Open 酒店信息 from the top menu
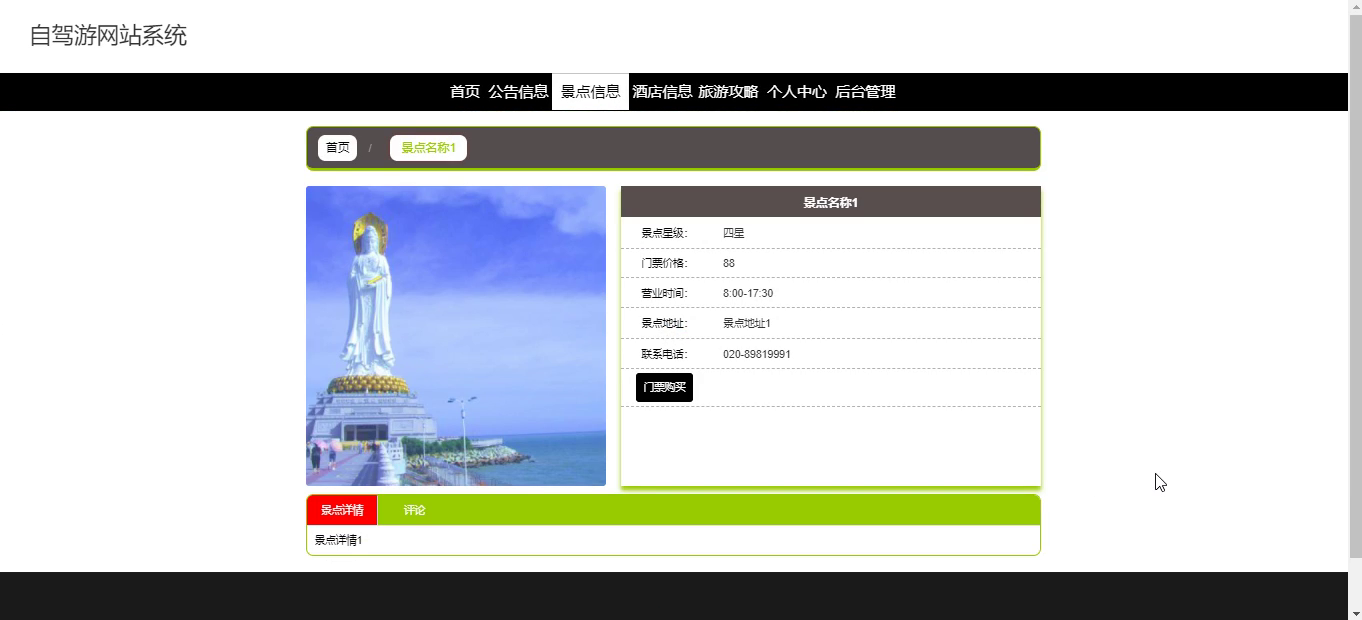Screen dimensions: 1362x620 (662, 92)
